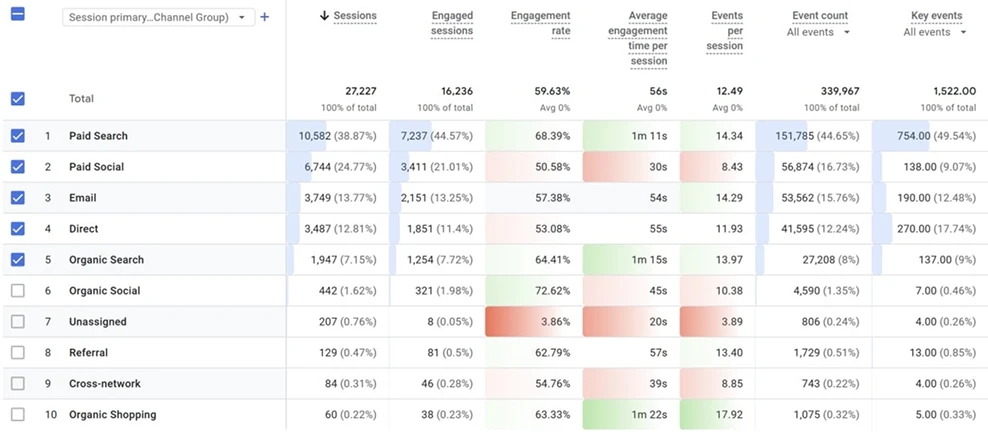Uncheck the Paid Search row checkbox
Screen dimensions: 988x438
(18, 135)
